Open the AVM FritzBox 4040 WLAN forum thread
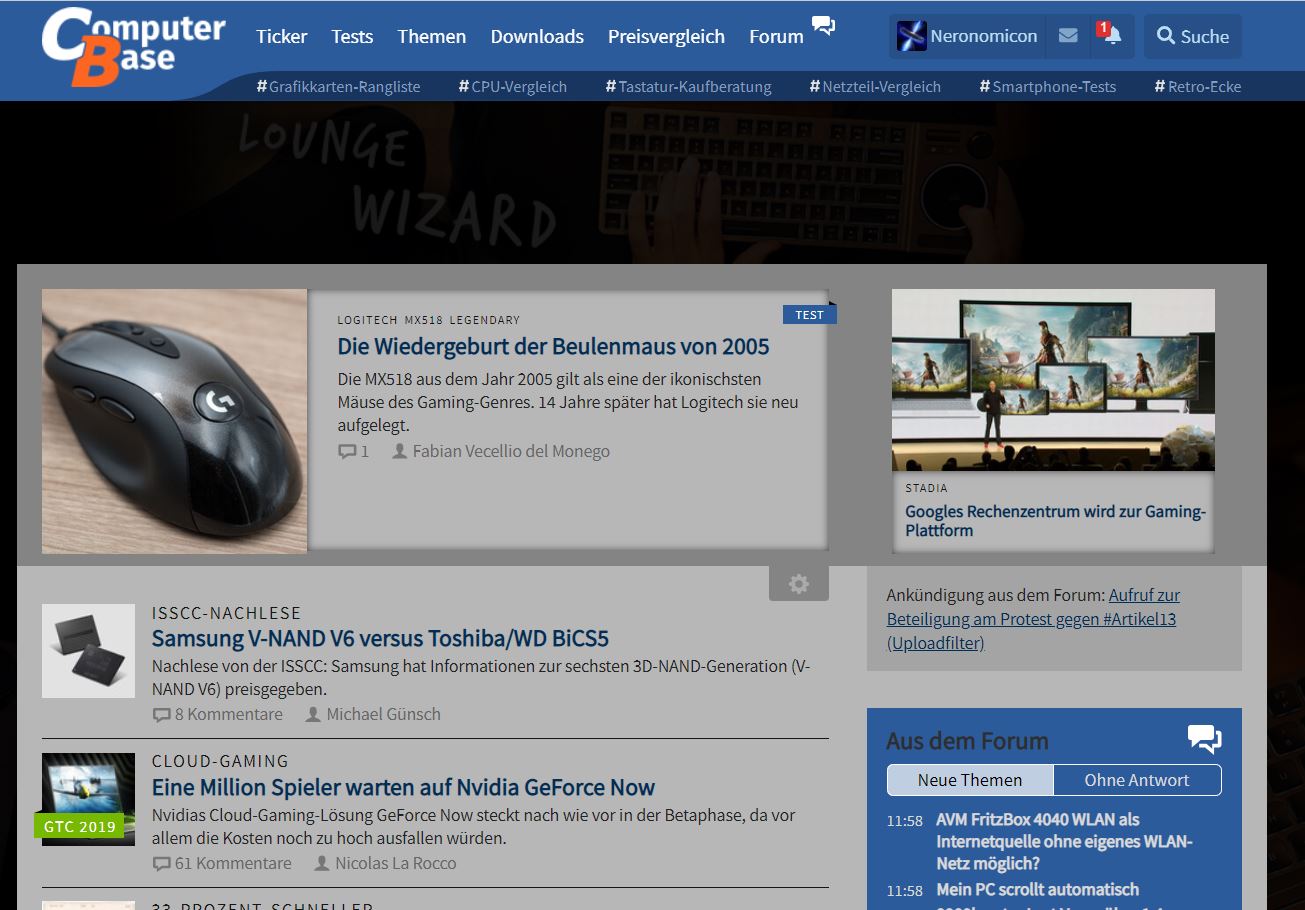1305x910 pixels. (x=1064, y=841)
